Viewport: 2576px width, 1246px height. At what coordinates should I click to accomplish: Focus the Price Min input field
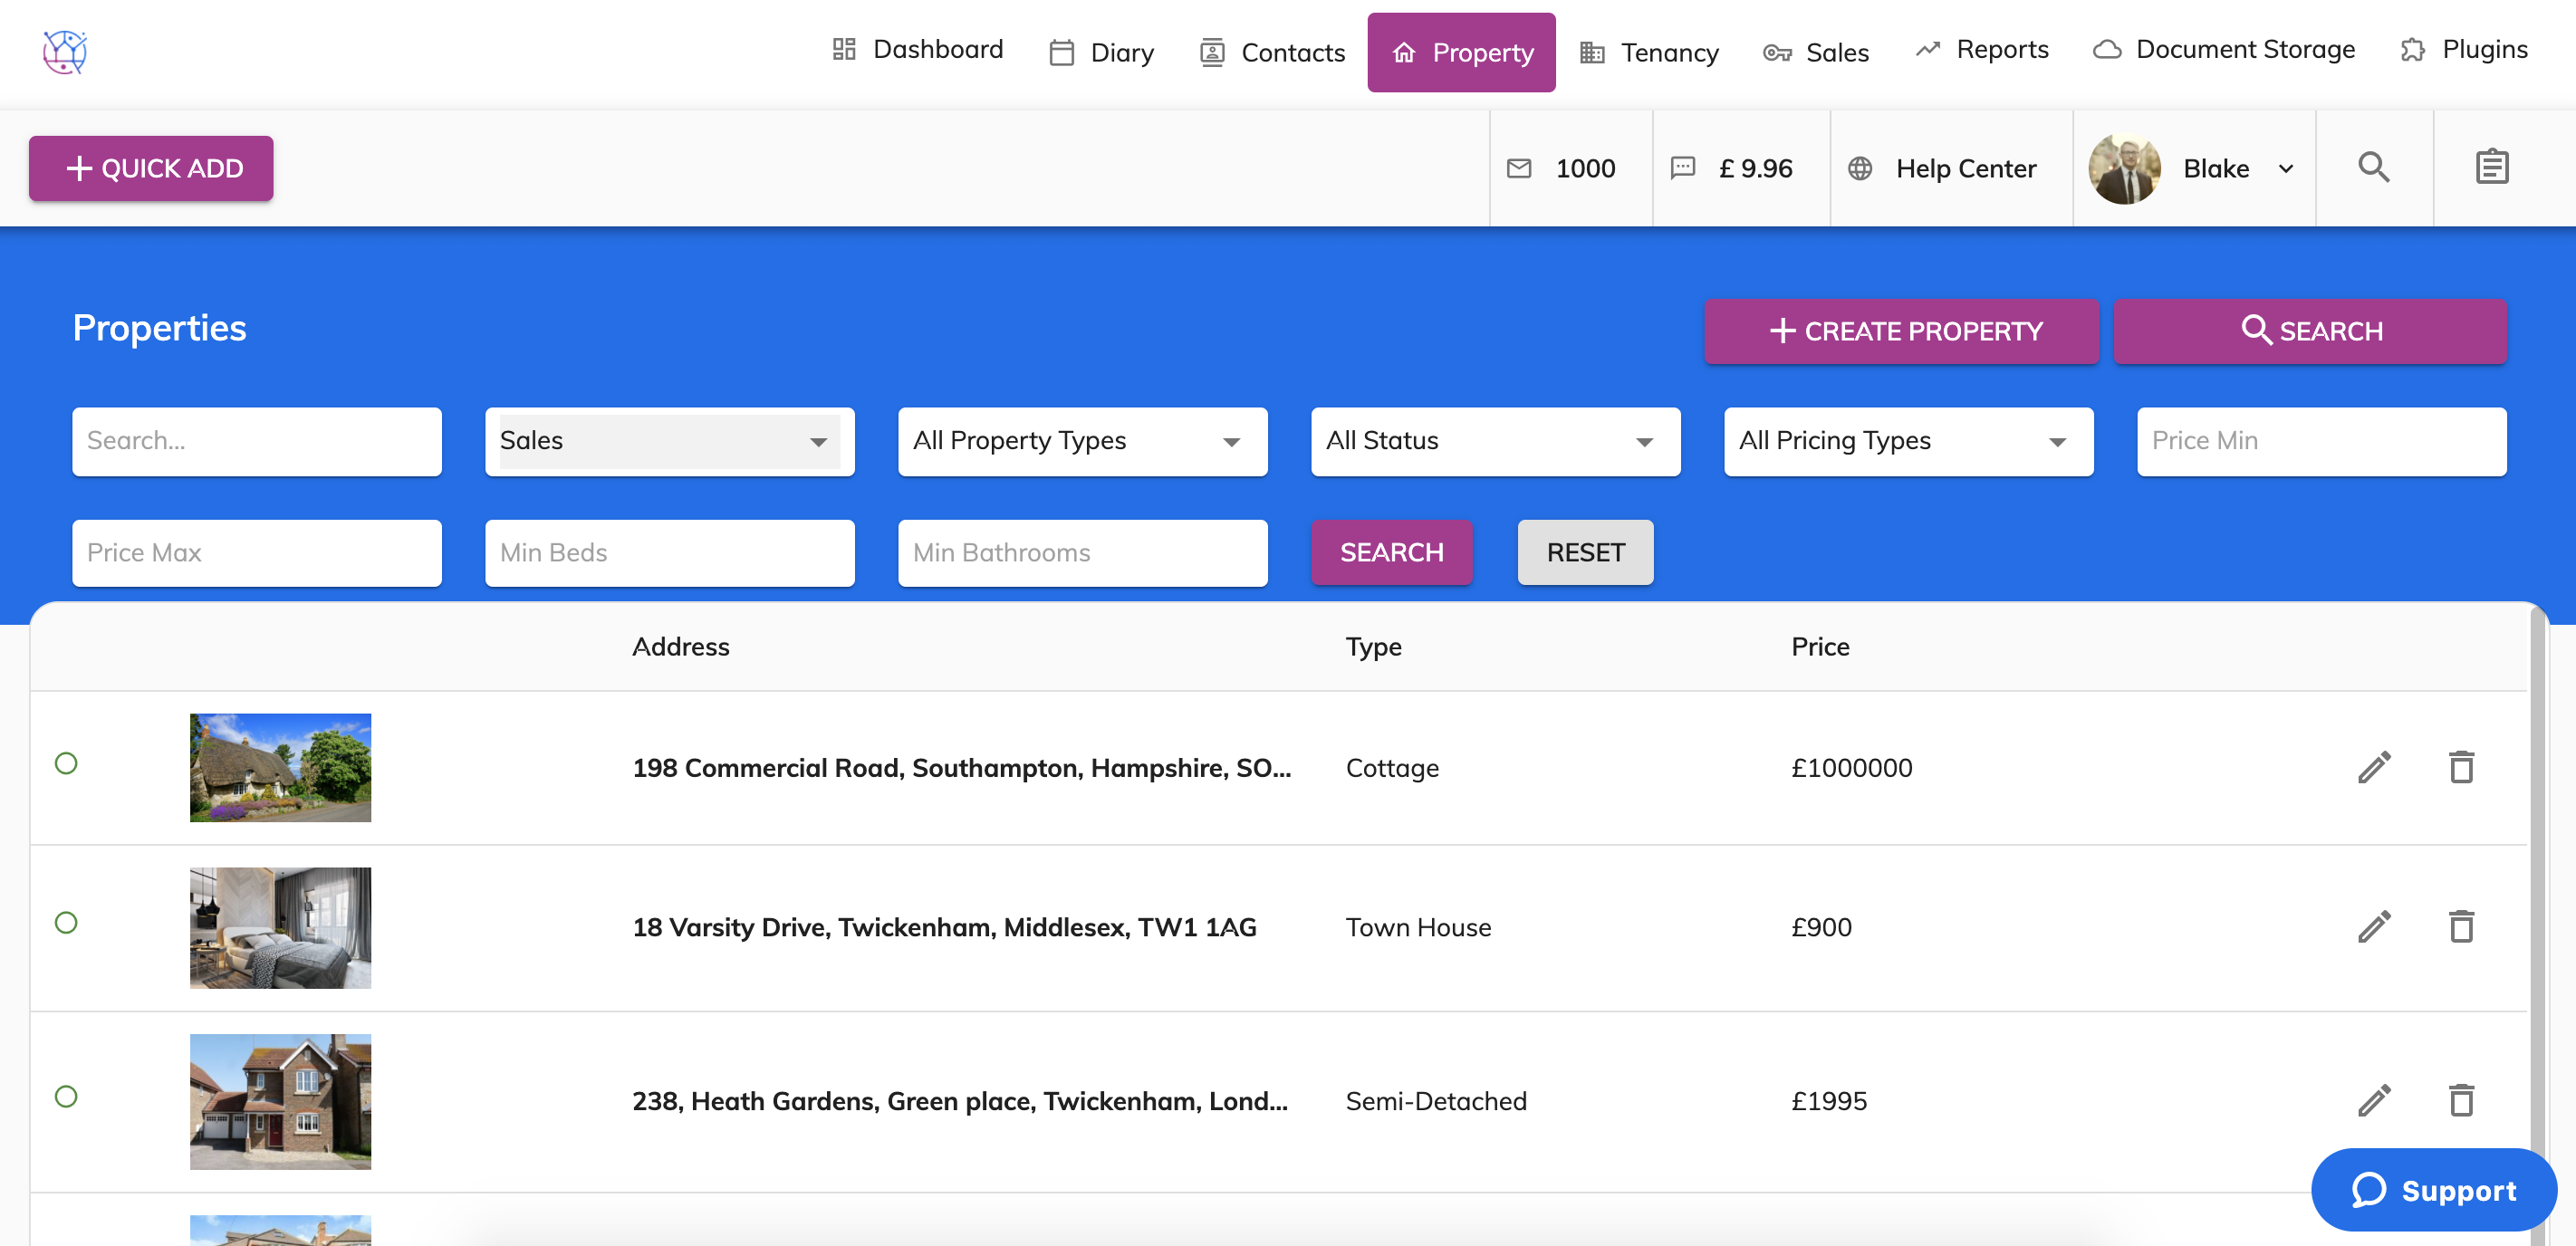(x=2321, y=441)
